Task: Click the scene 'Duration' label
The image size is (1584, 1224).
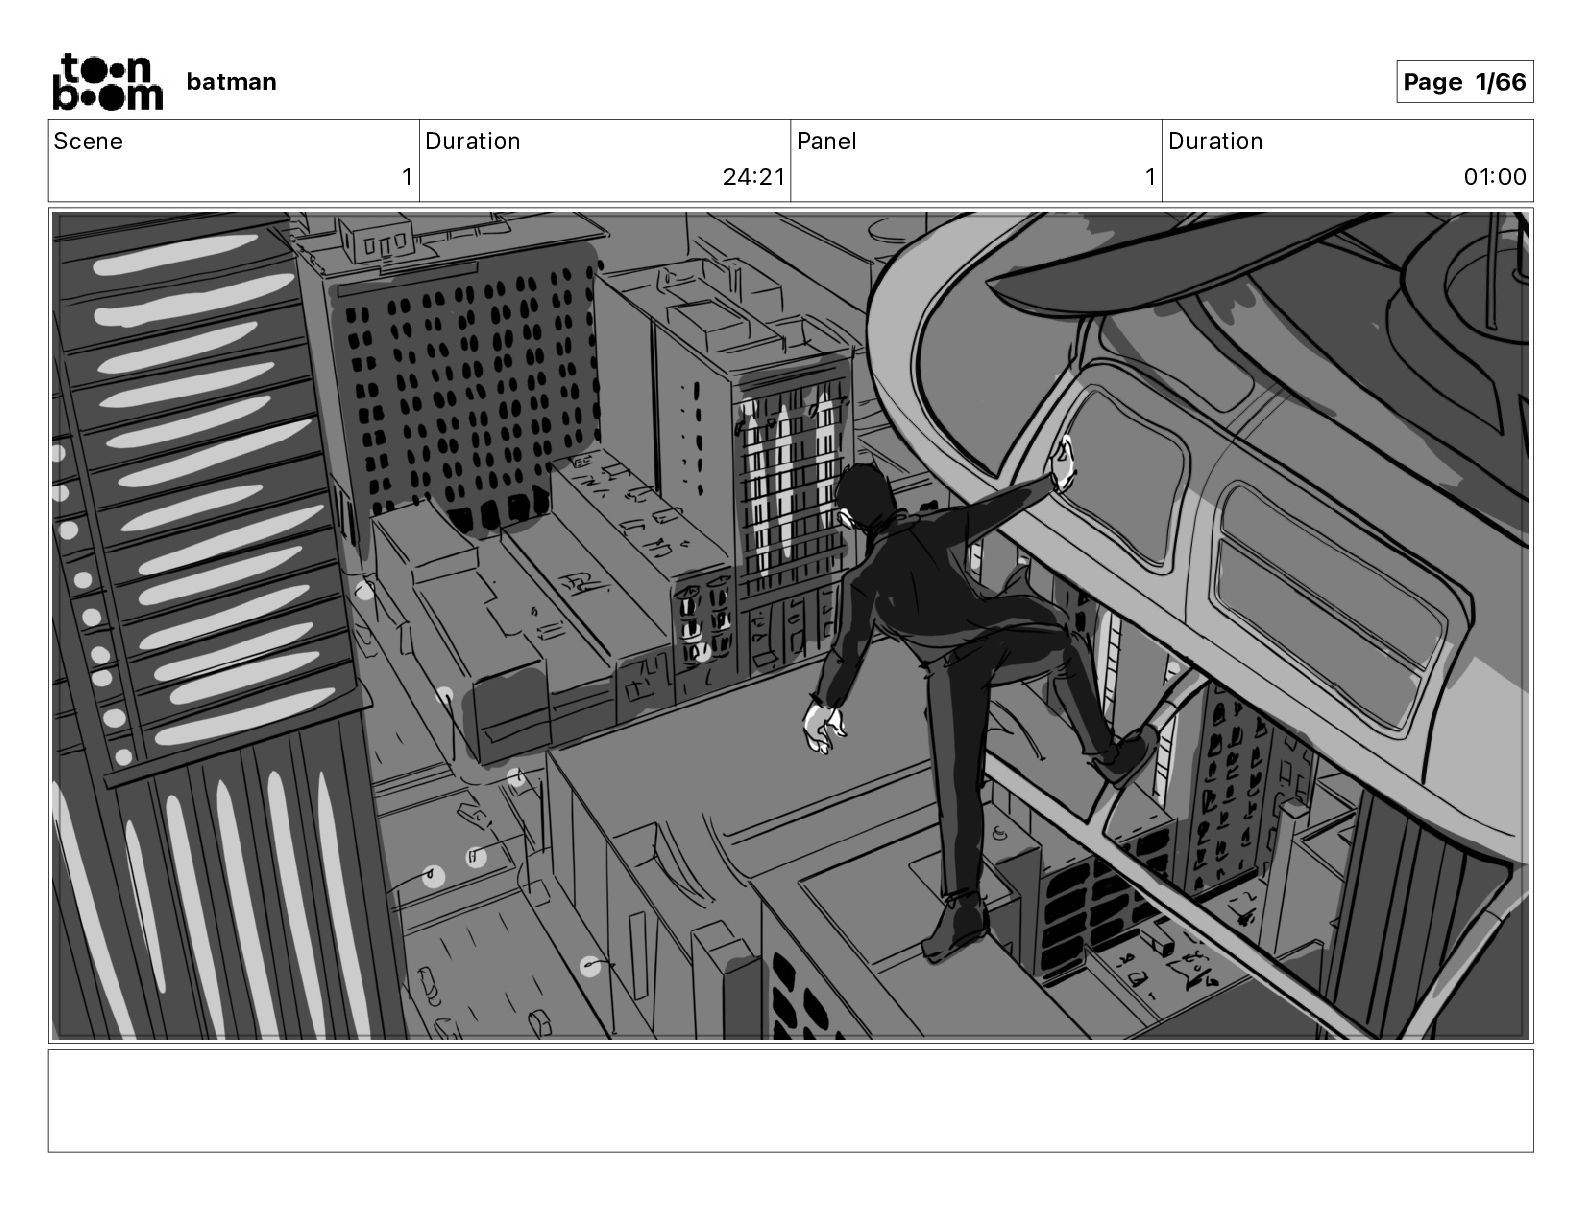Action: pos(473,141)
